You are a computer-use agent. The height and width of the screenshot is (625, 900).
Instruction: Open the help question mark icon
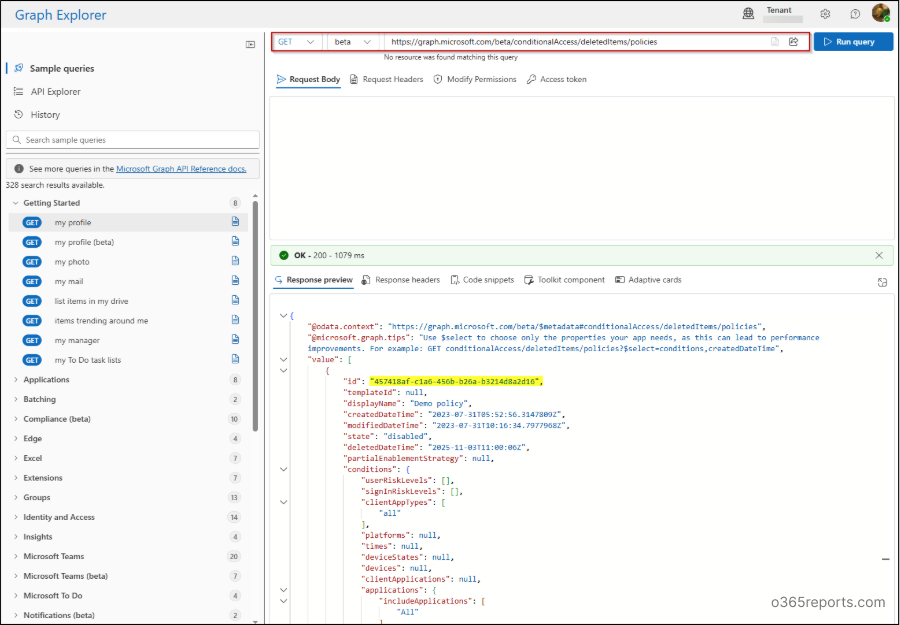coord(855,14)
